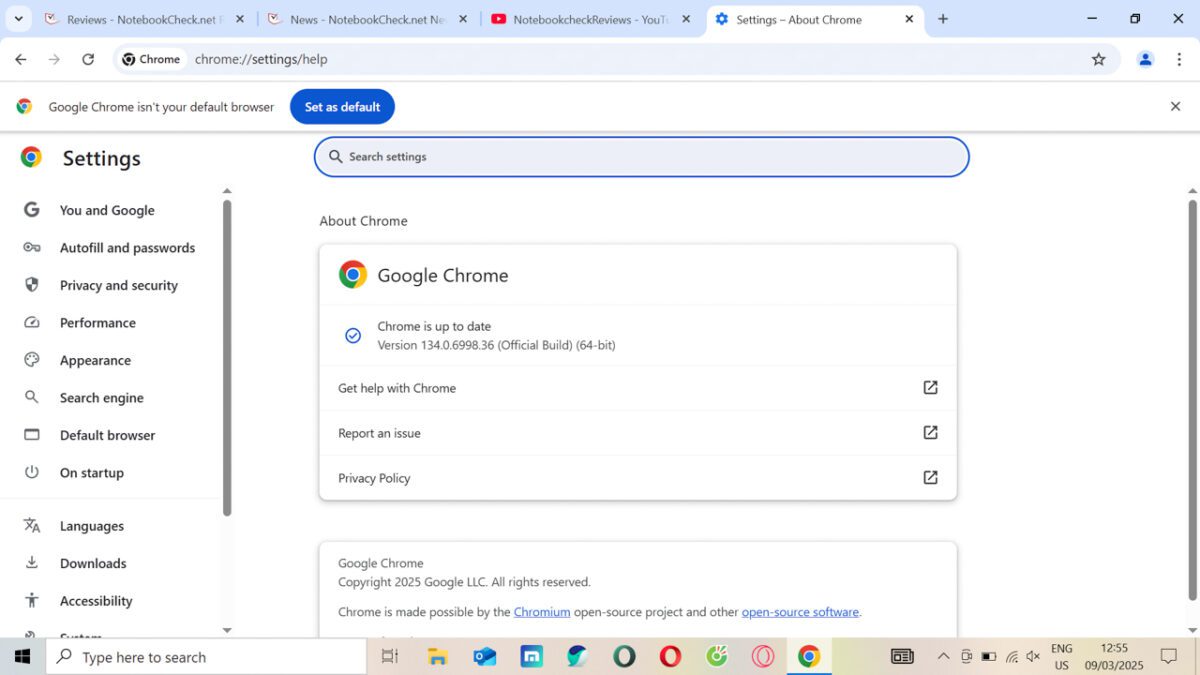This screenshot has height=675, width=1200.
Task: Close the Reviews – NotebookCheck.net tab
Action: pos(240,19)
